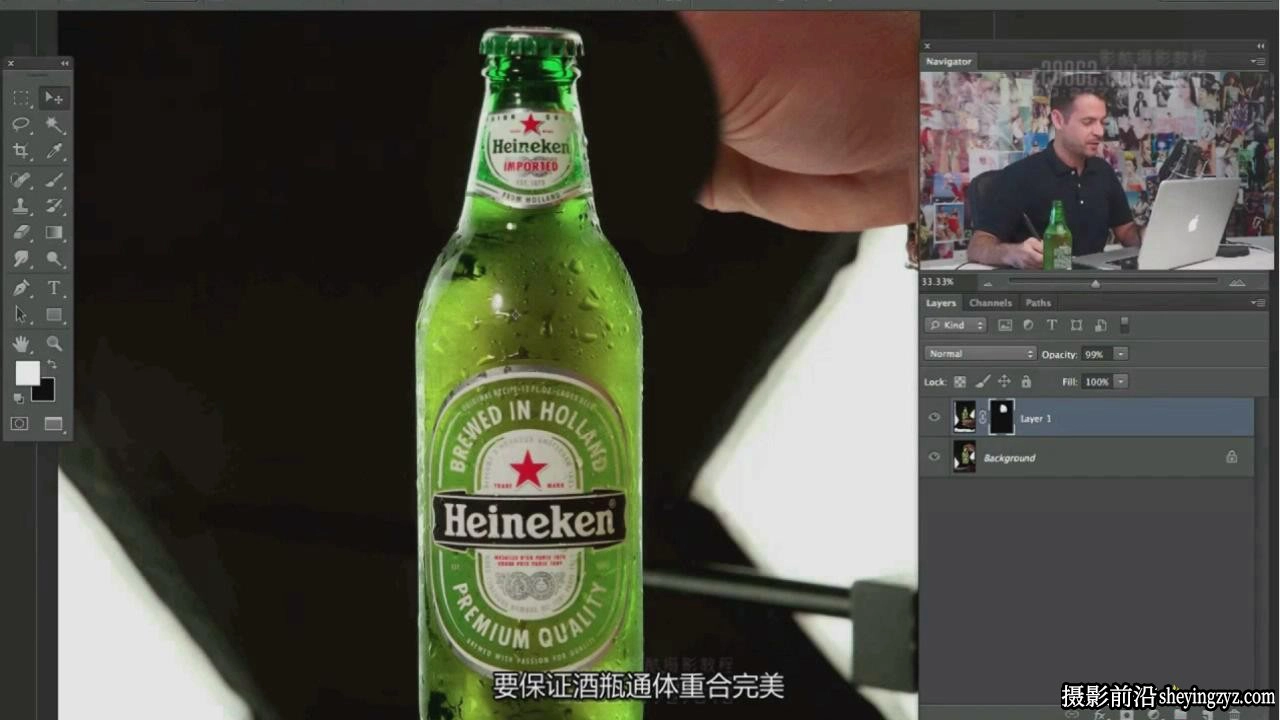Image resolution: width=1280 pixels, height=720 pixels.
Task: Click the Navigator zoom slider handle
Action: [1095, 283]
